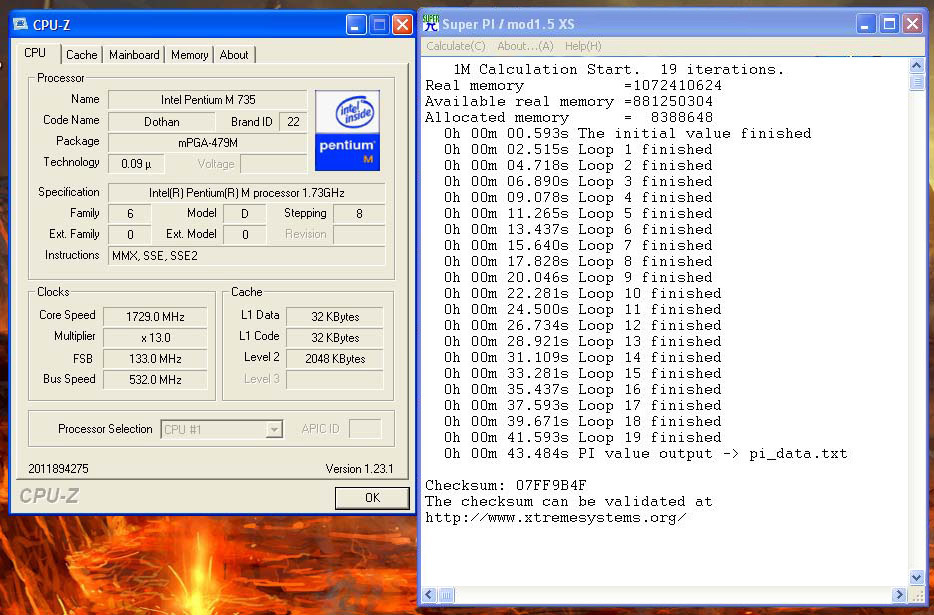Click the Bus Speed value '532.0 MHz'

point(155,379)
